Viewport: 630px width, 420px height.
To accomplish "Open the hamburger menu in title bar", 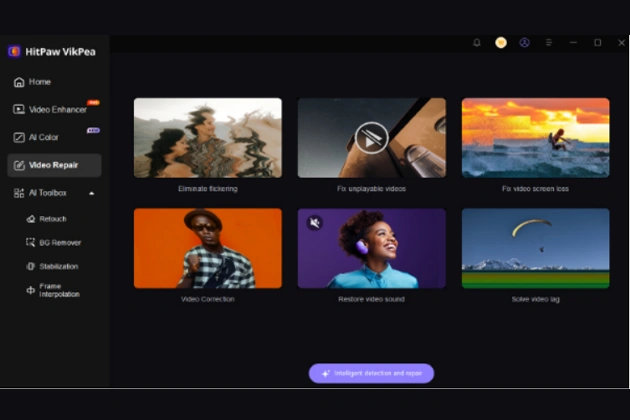I will click(549, 43).
